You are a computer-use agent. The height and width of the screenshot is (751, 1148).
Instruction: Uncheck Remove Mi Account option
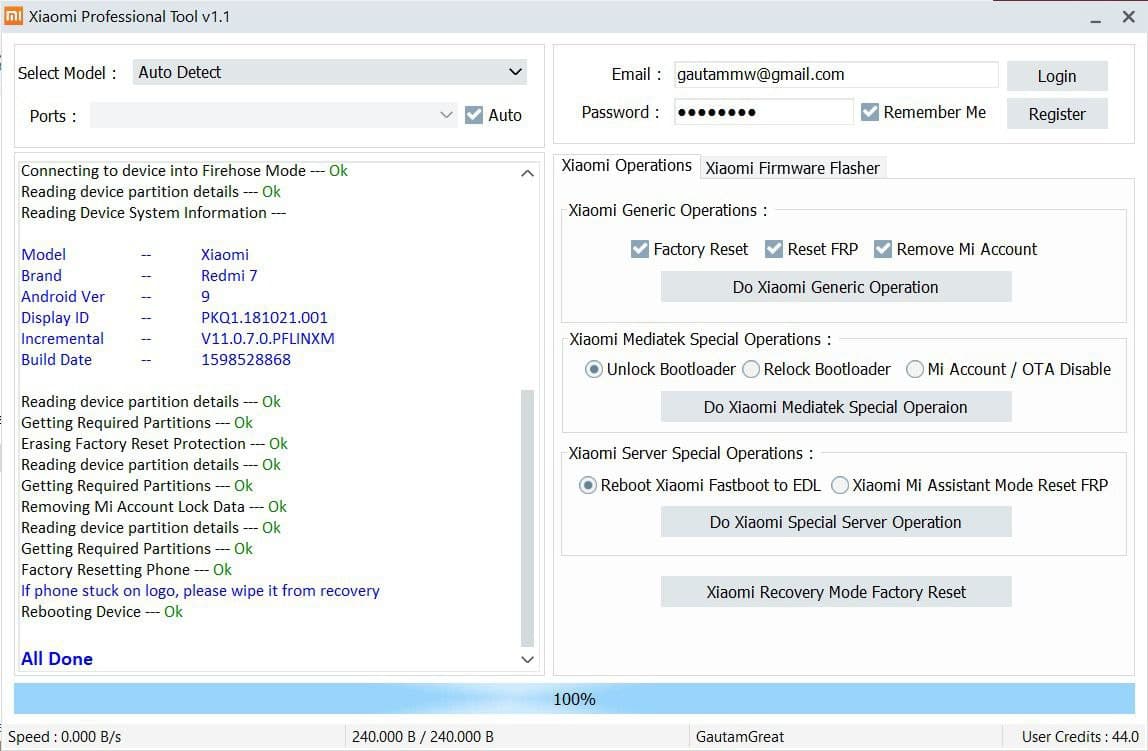(882, 249)
